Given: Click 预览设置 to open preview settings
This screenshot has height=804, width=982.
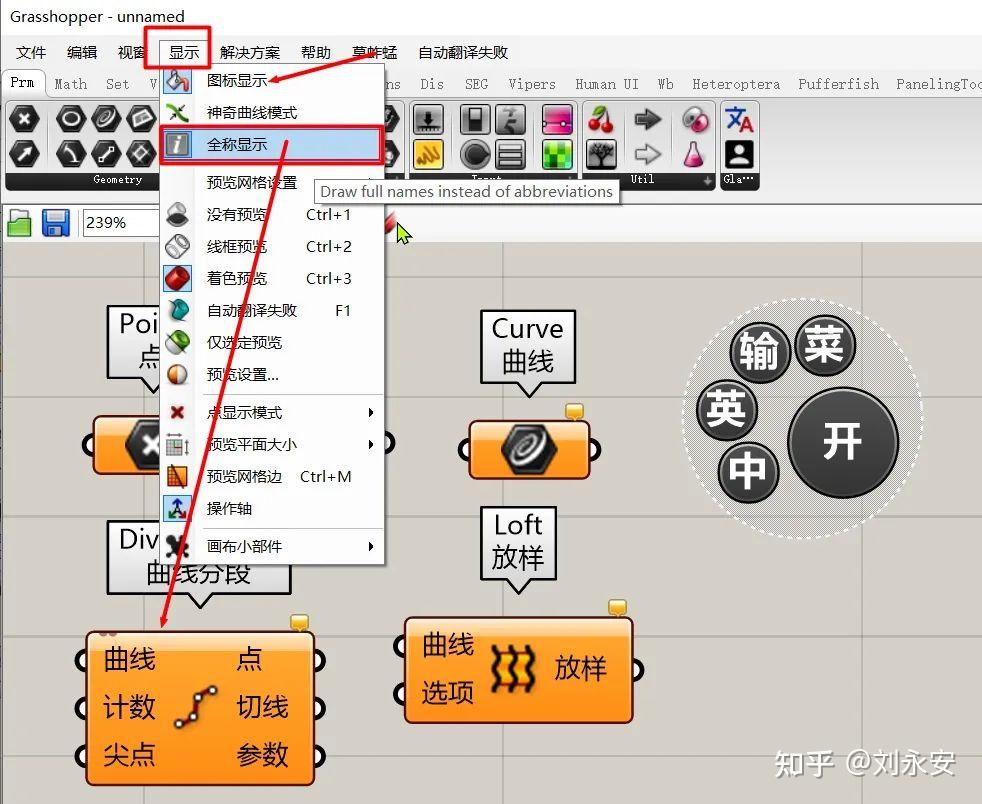Looking at the screenshot, I should click(x=245, y=374).
